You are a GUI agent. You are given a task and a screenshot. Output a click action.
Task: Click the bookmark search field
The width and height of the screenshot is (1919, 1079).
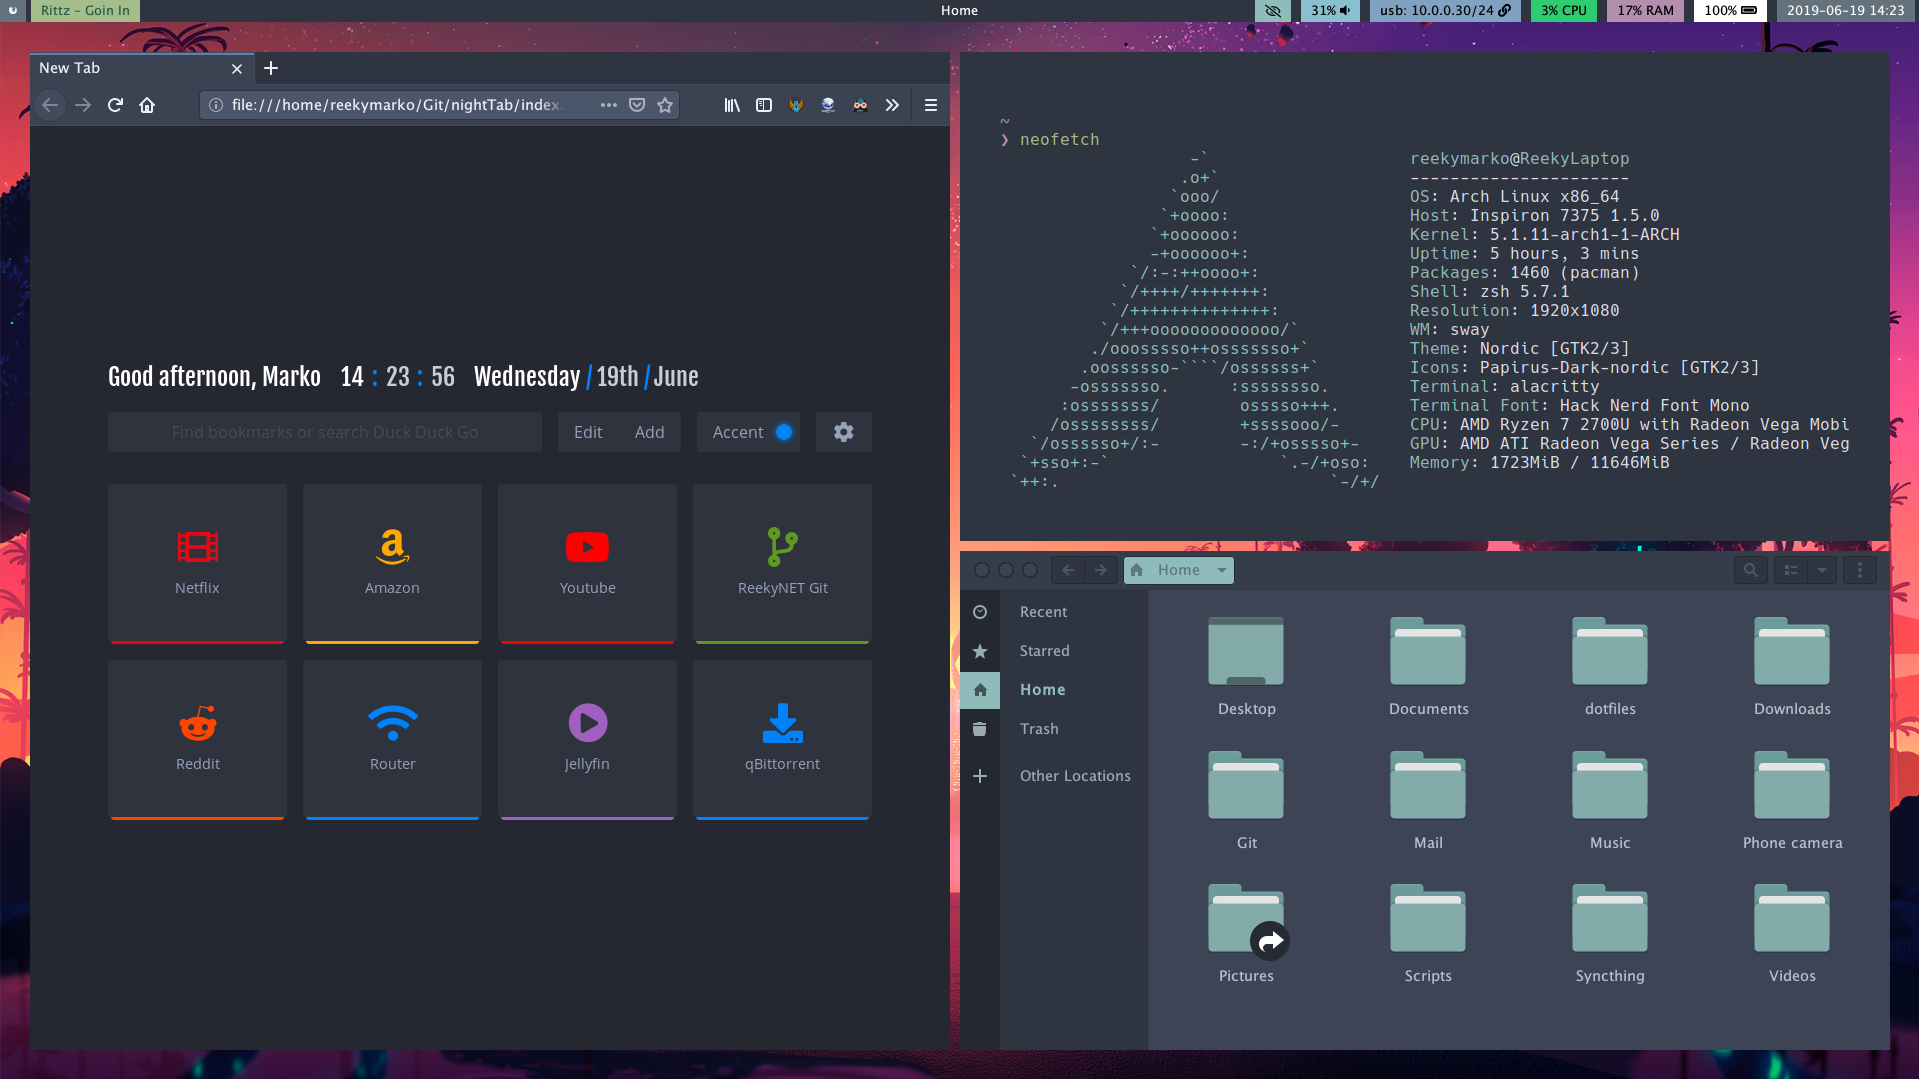325,432
